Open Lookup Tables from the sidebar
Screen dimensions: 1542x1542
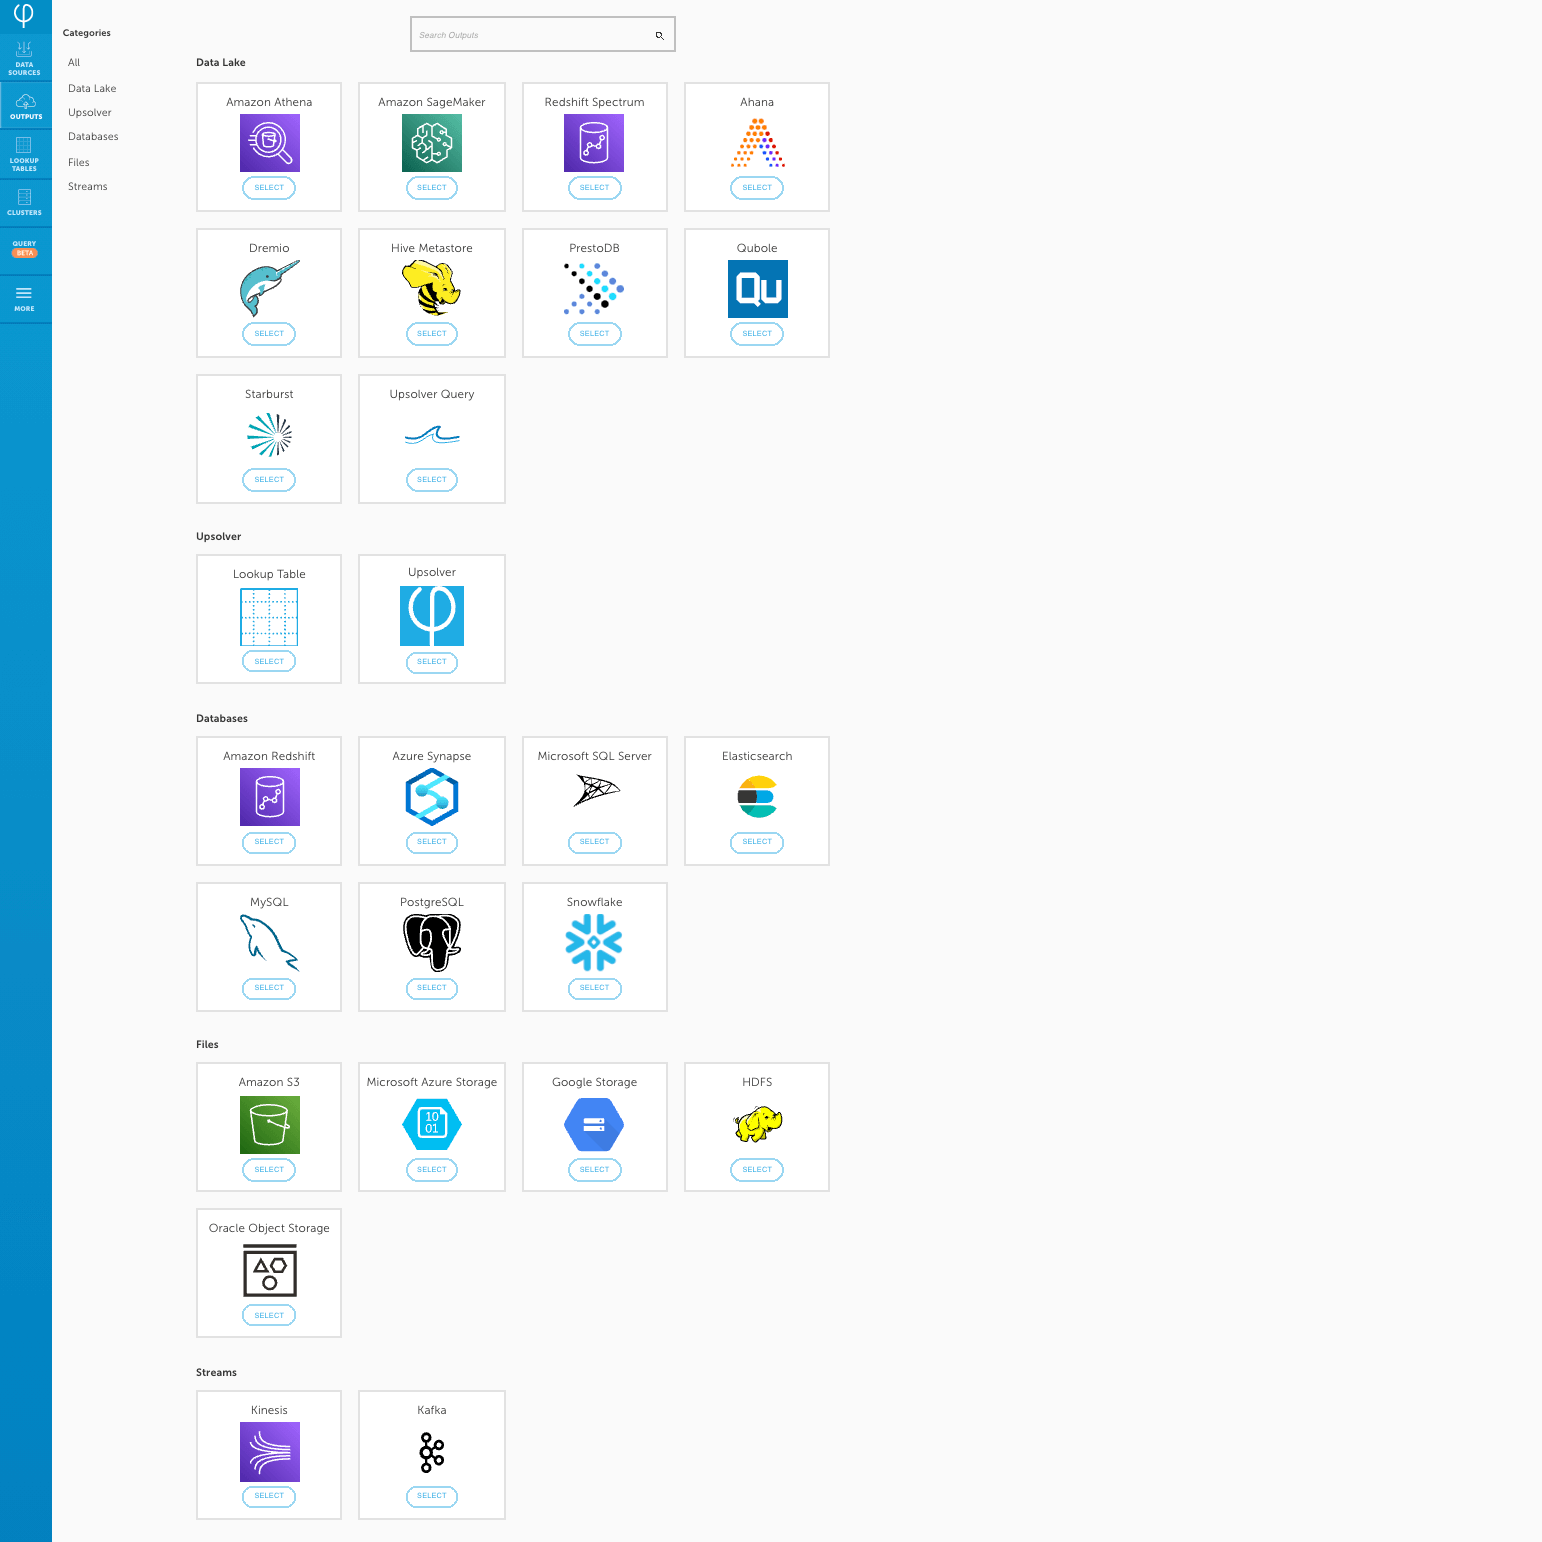25,154
